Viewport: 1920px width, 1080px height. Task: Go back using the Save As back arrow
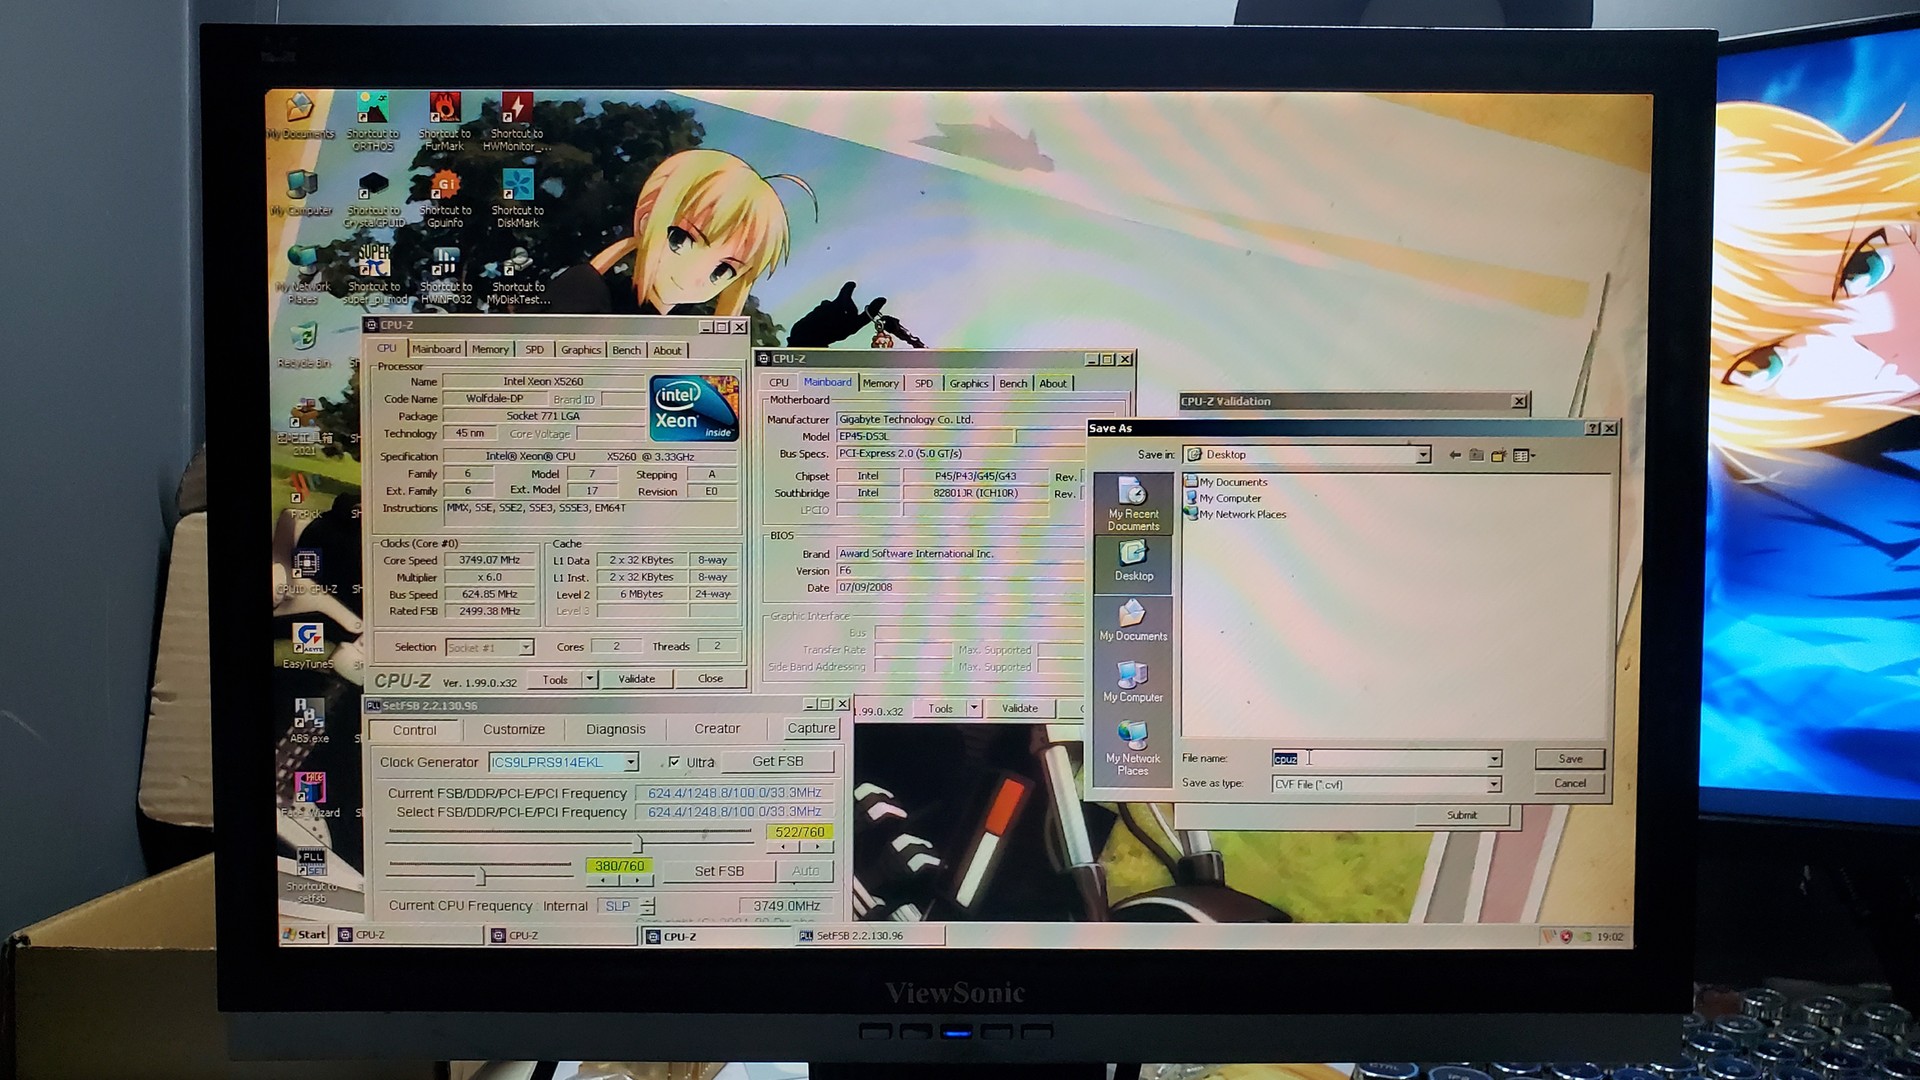[1454, 455]
